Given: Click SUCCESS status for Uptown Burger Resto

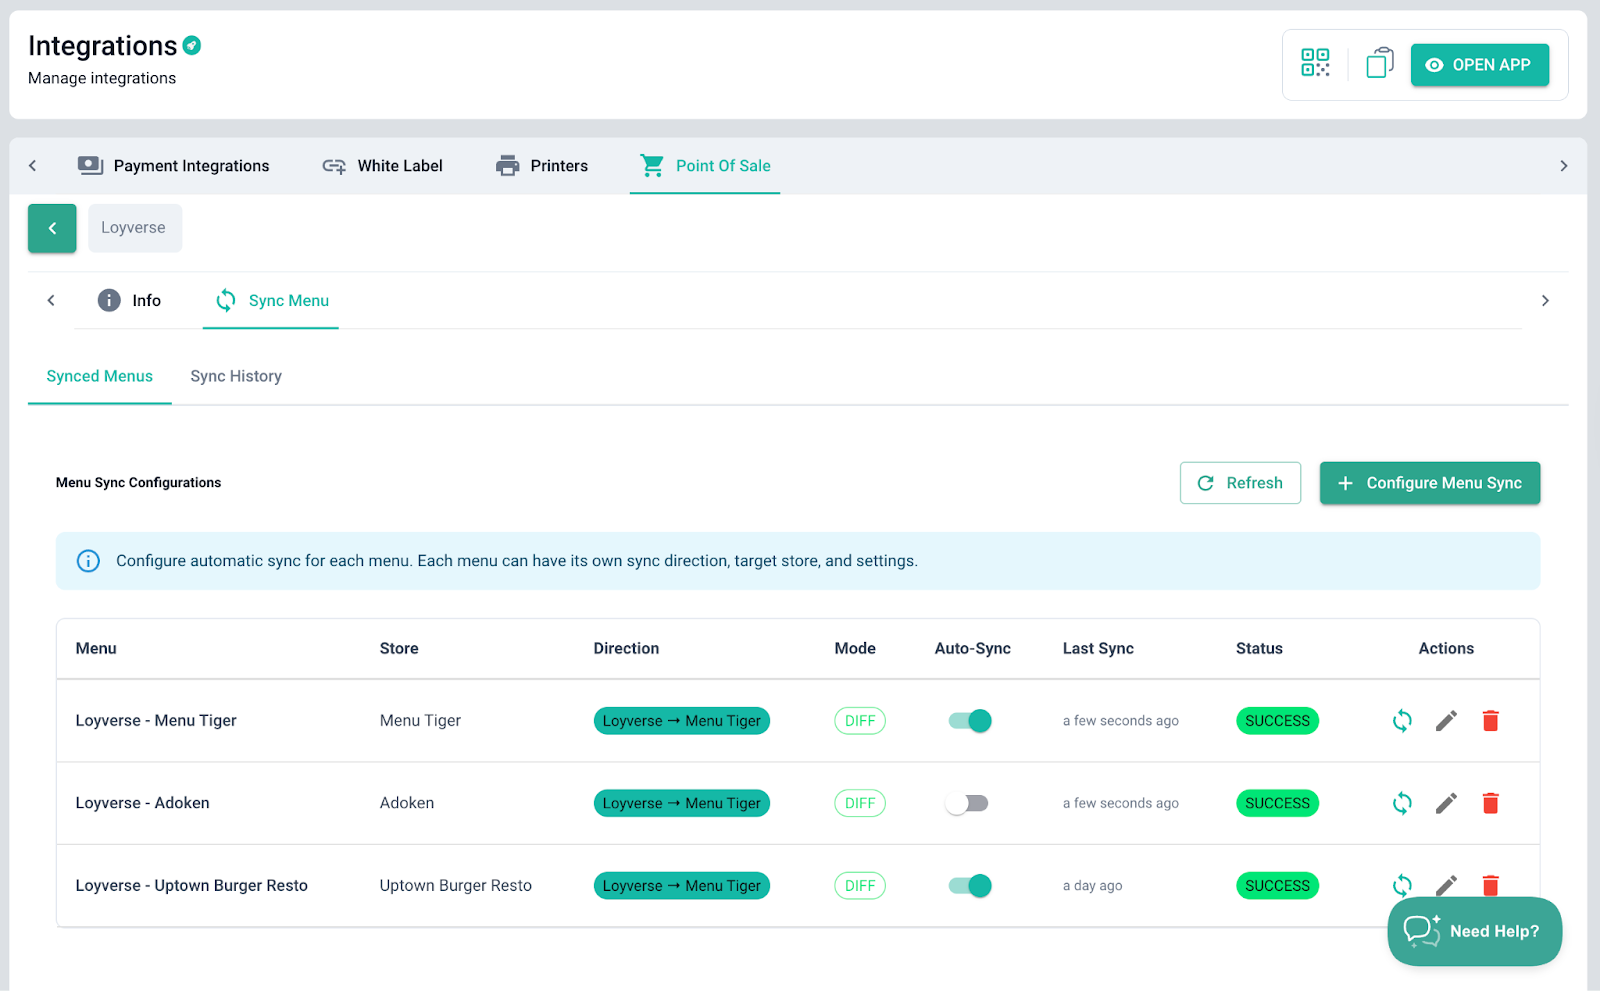Looking at the screenshot, I should point(1277,886).
